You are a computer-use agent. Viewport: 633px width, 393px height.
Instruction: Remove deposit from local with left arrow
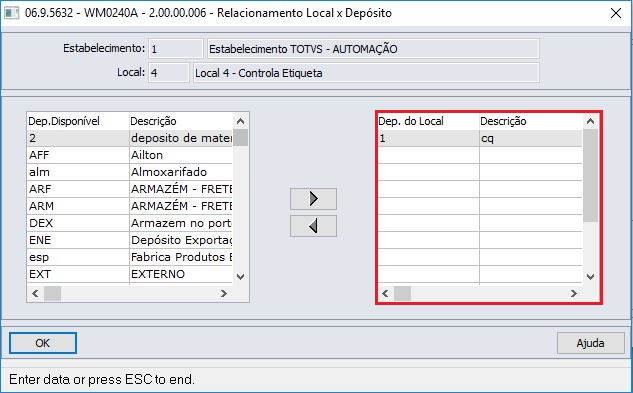(x=313, y=226)
